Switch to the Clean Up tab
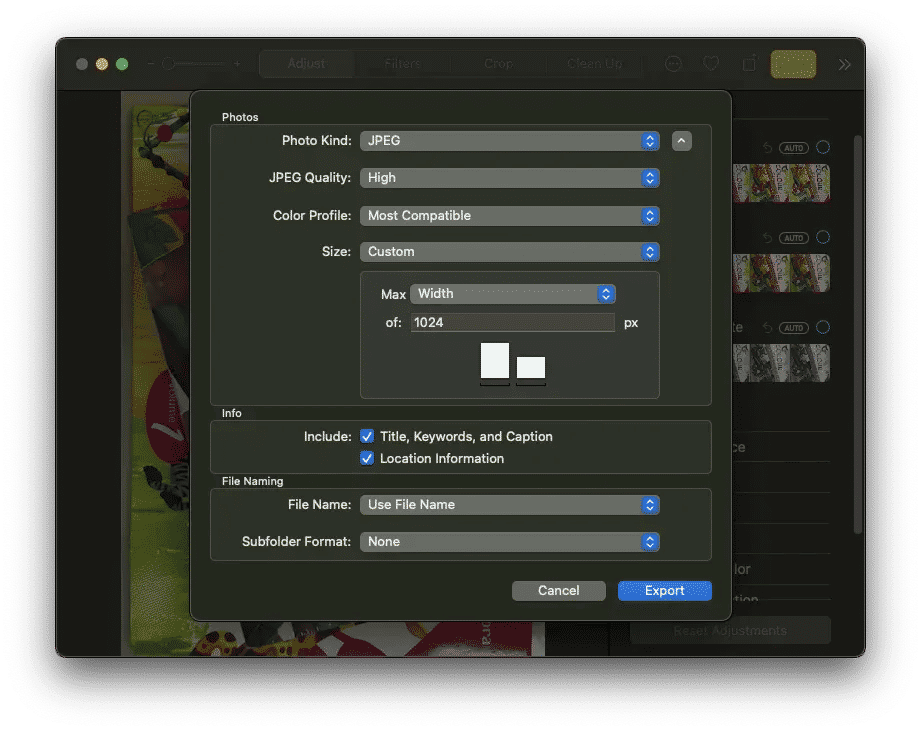This screenshot has width=921, height=731. [594, 63]
